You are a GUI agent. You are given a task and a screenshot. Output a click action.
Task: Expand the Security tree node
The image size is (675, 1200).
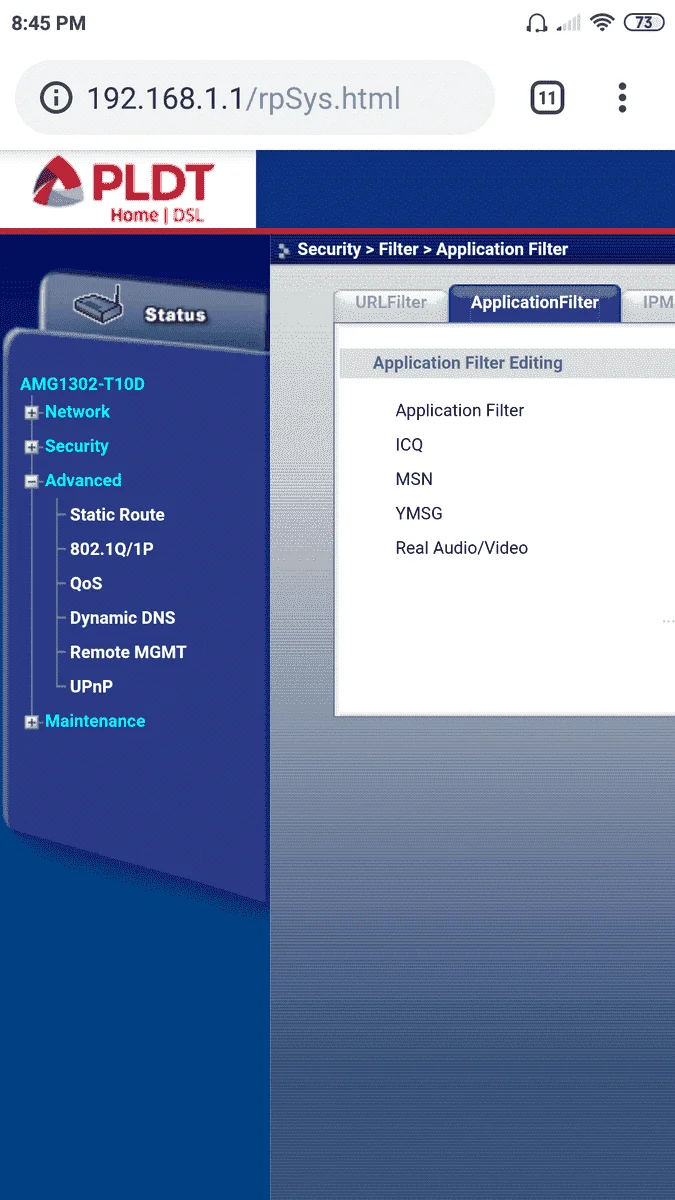point(32,447)
